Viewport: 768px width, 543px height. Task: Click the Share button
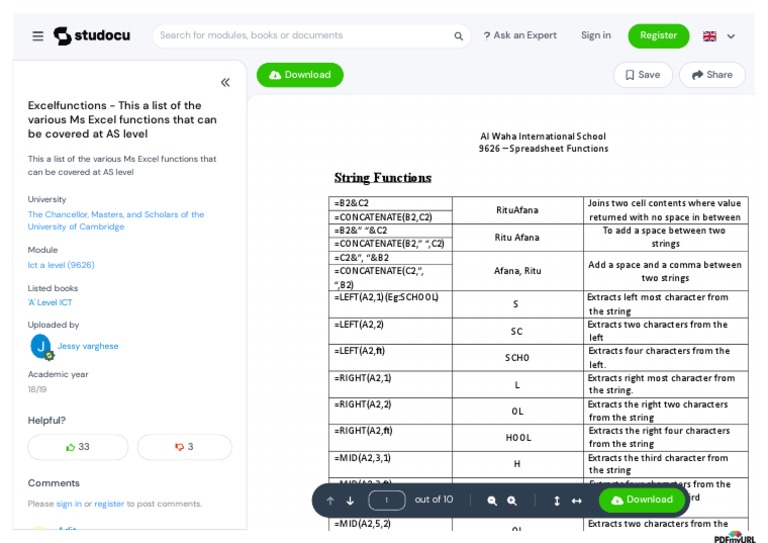(712, 75)
